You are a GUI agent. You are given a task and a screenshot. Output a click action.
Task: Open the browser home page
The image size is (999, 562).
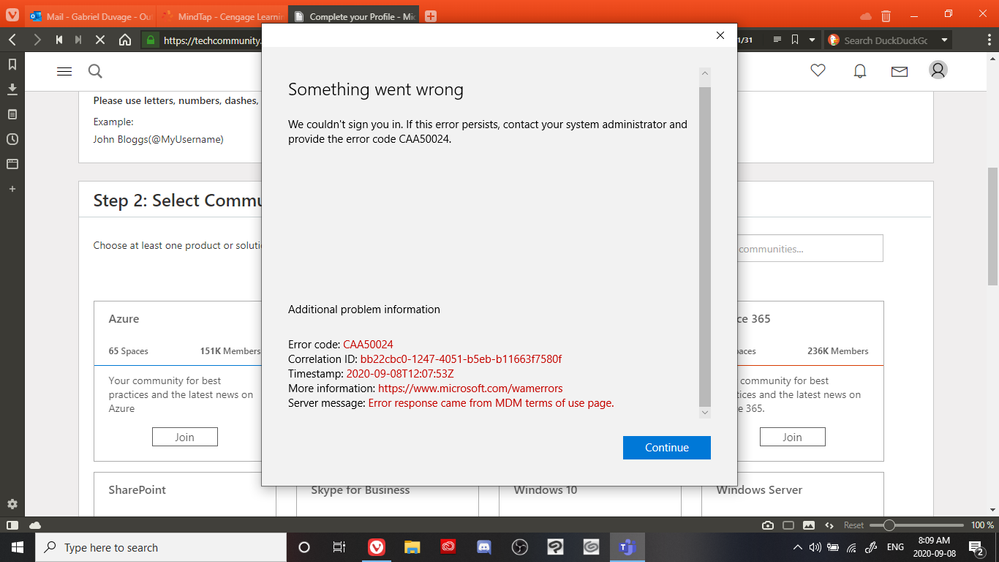coord(125,40)
